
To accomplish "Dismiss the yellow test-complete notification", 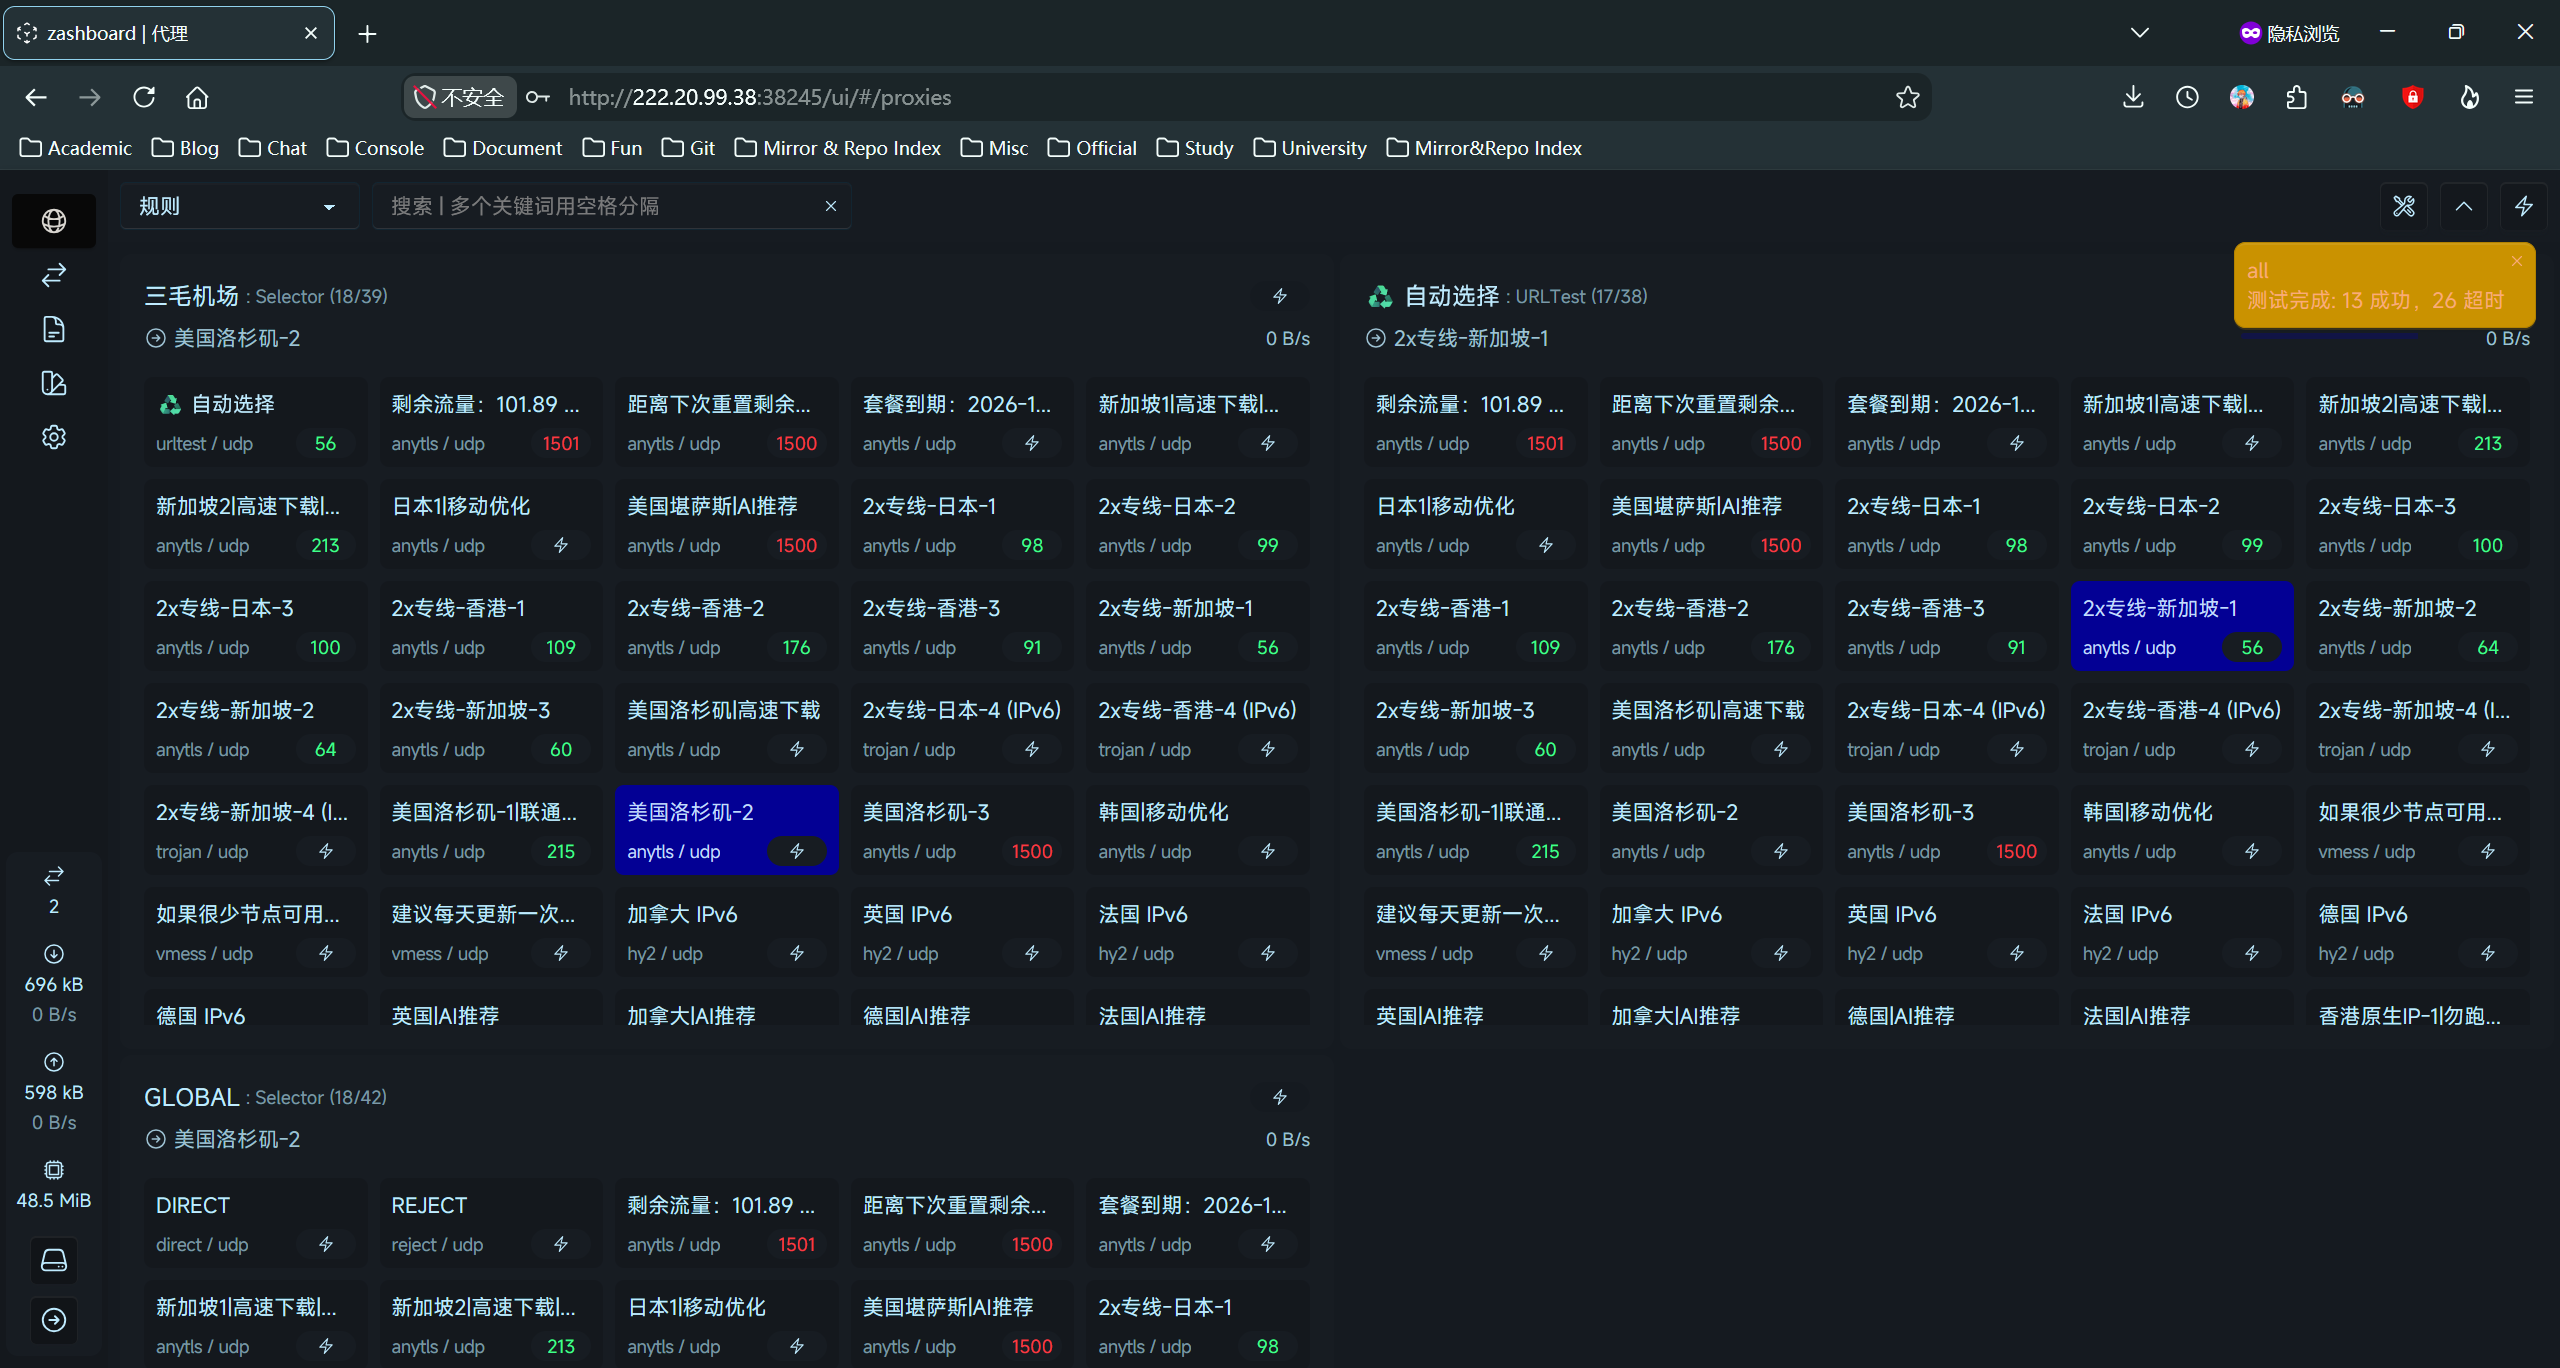I will pyautogui.click(x=2517, y=261).
